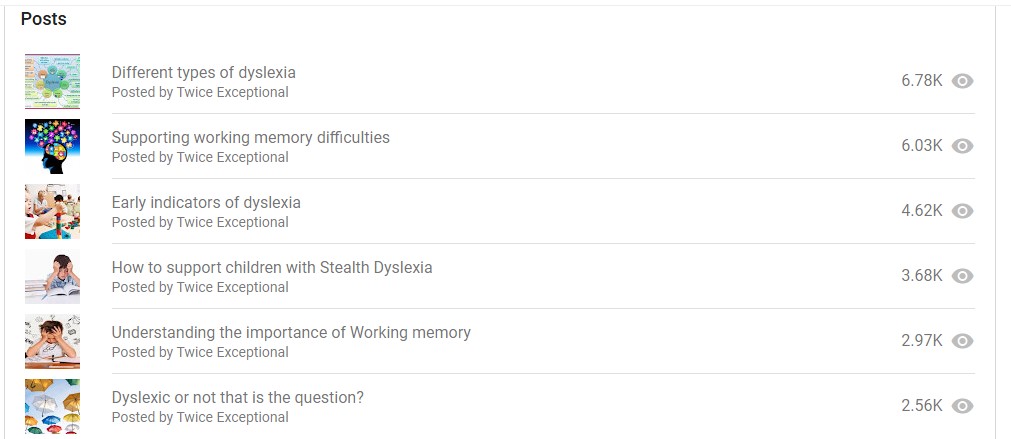Open 'How to support children with Stealth Dyslexia'
Viewport: 1011px width, 439px height.
coord(272,267)
